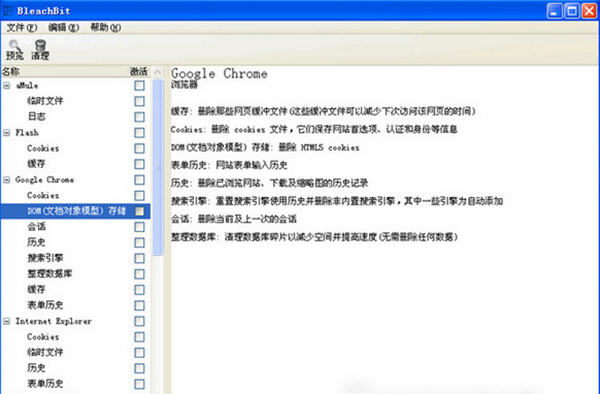This screenshot has height=394, width=600.
Task: Check the 整理数据库 checkbox
Action: (139, 274)
